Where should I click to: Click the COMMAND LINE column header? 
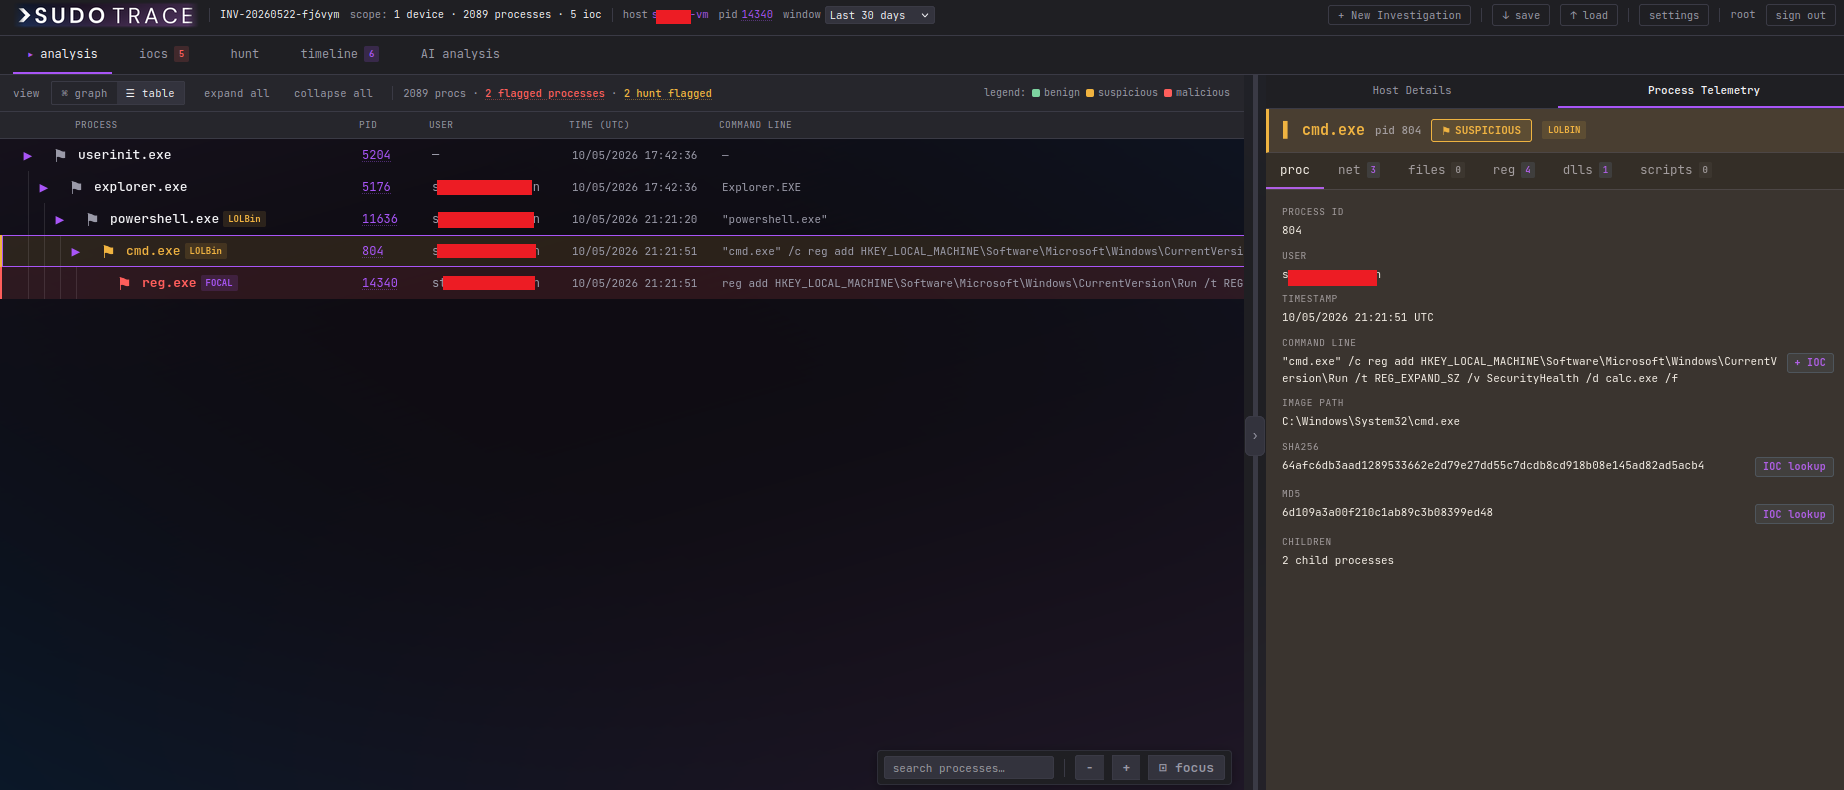pyautogui.click(x=755, y=125)
